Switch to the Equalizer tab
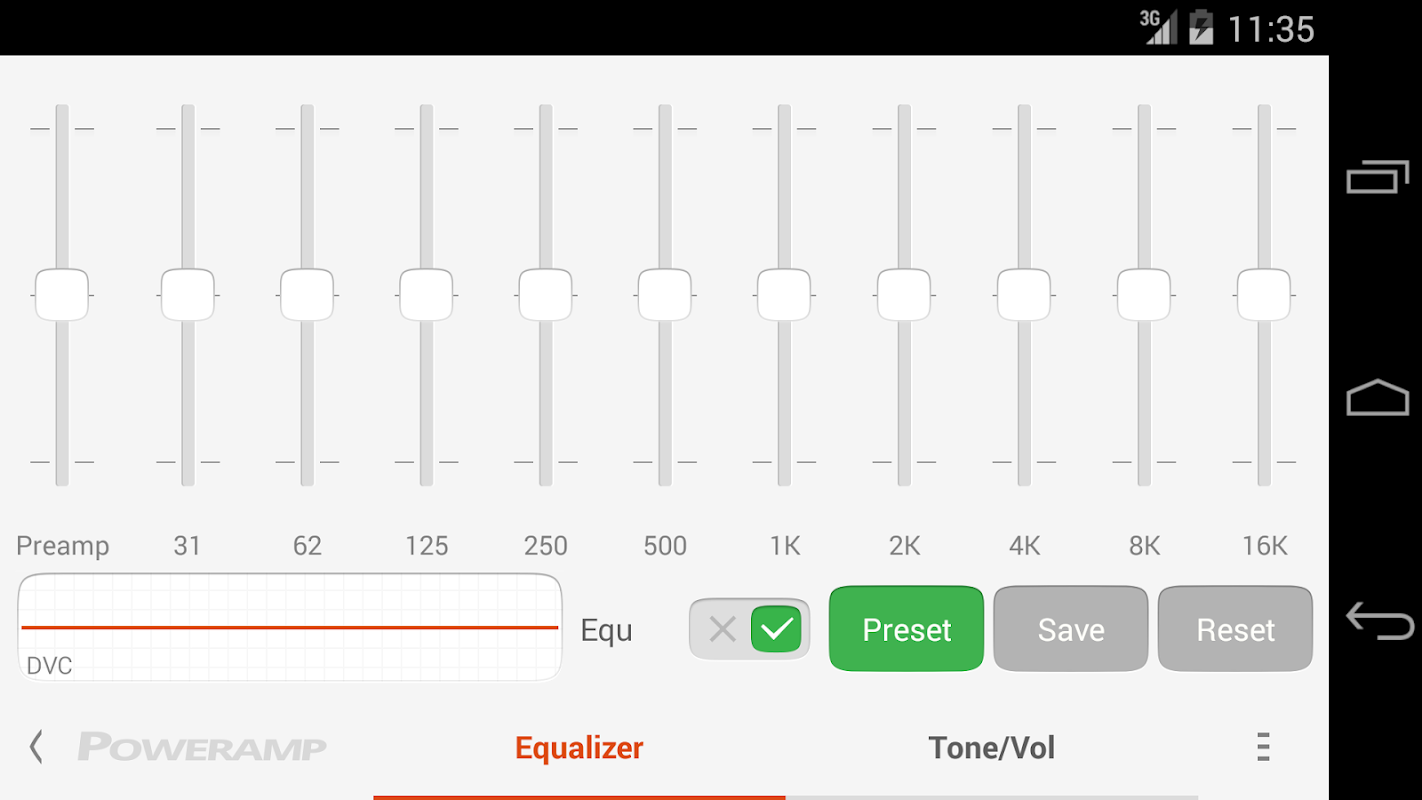Viewport: 1422px width, 800px height. coord(579,748)
